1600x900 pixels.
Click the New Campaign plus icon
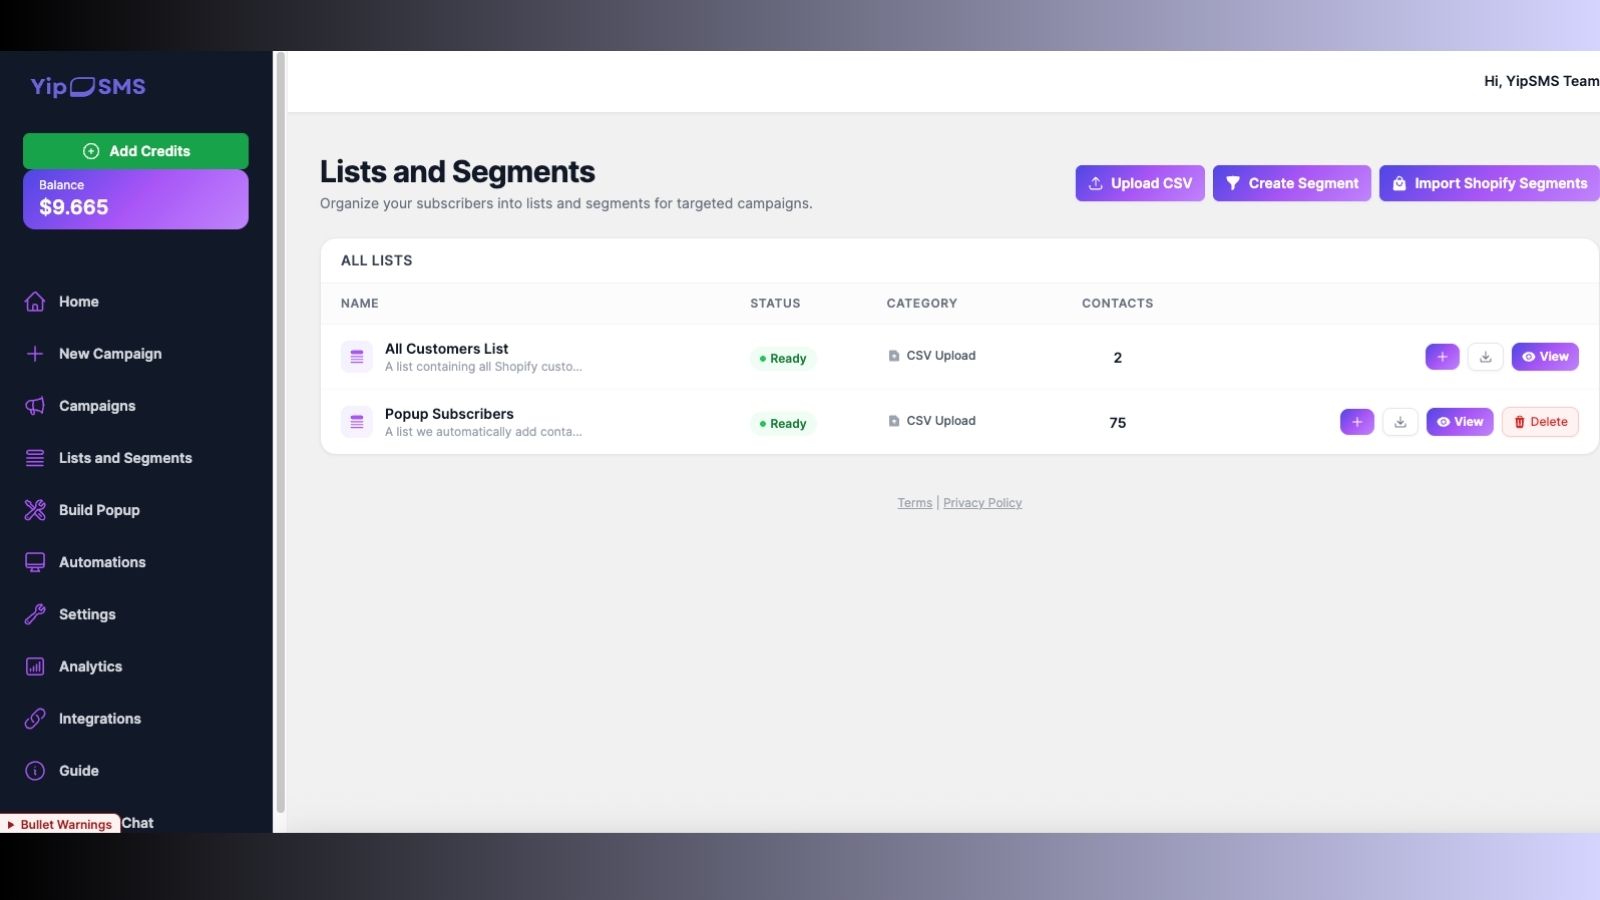coord(35,354)
